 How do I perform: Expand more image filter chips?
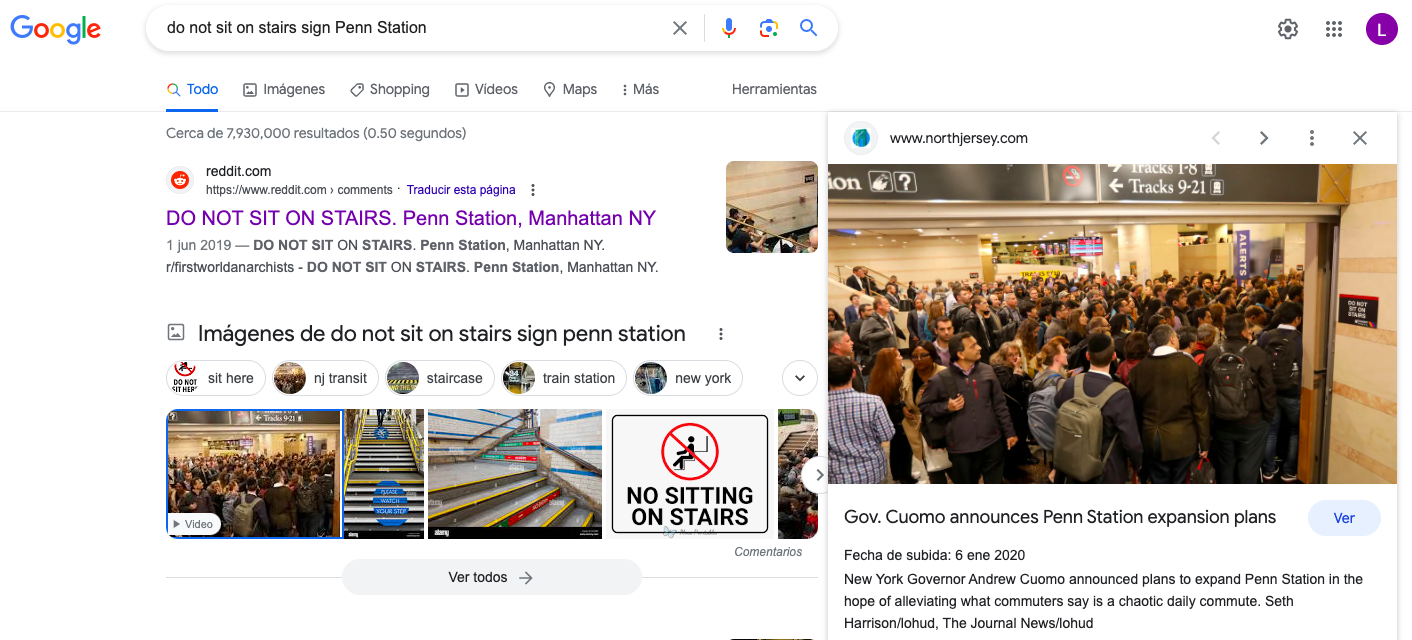800,378
